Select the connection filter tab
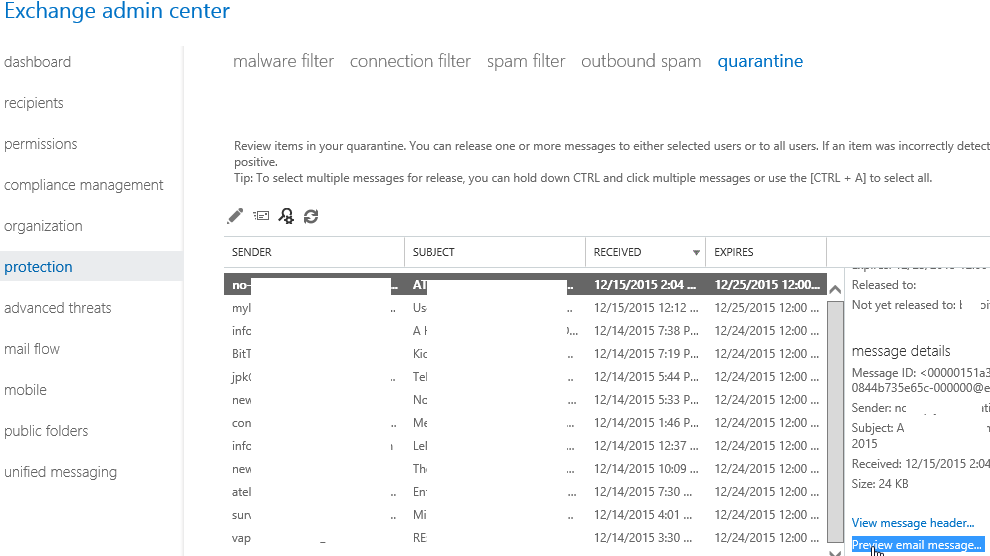This screenshot has width=990, height=556. (x=410, y=61)
